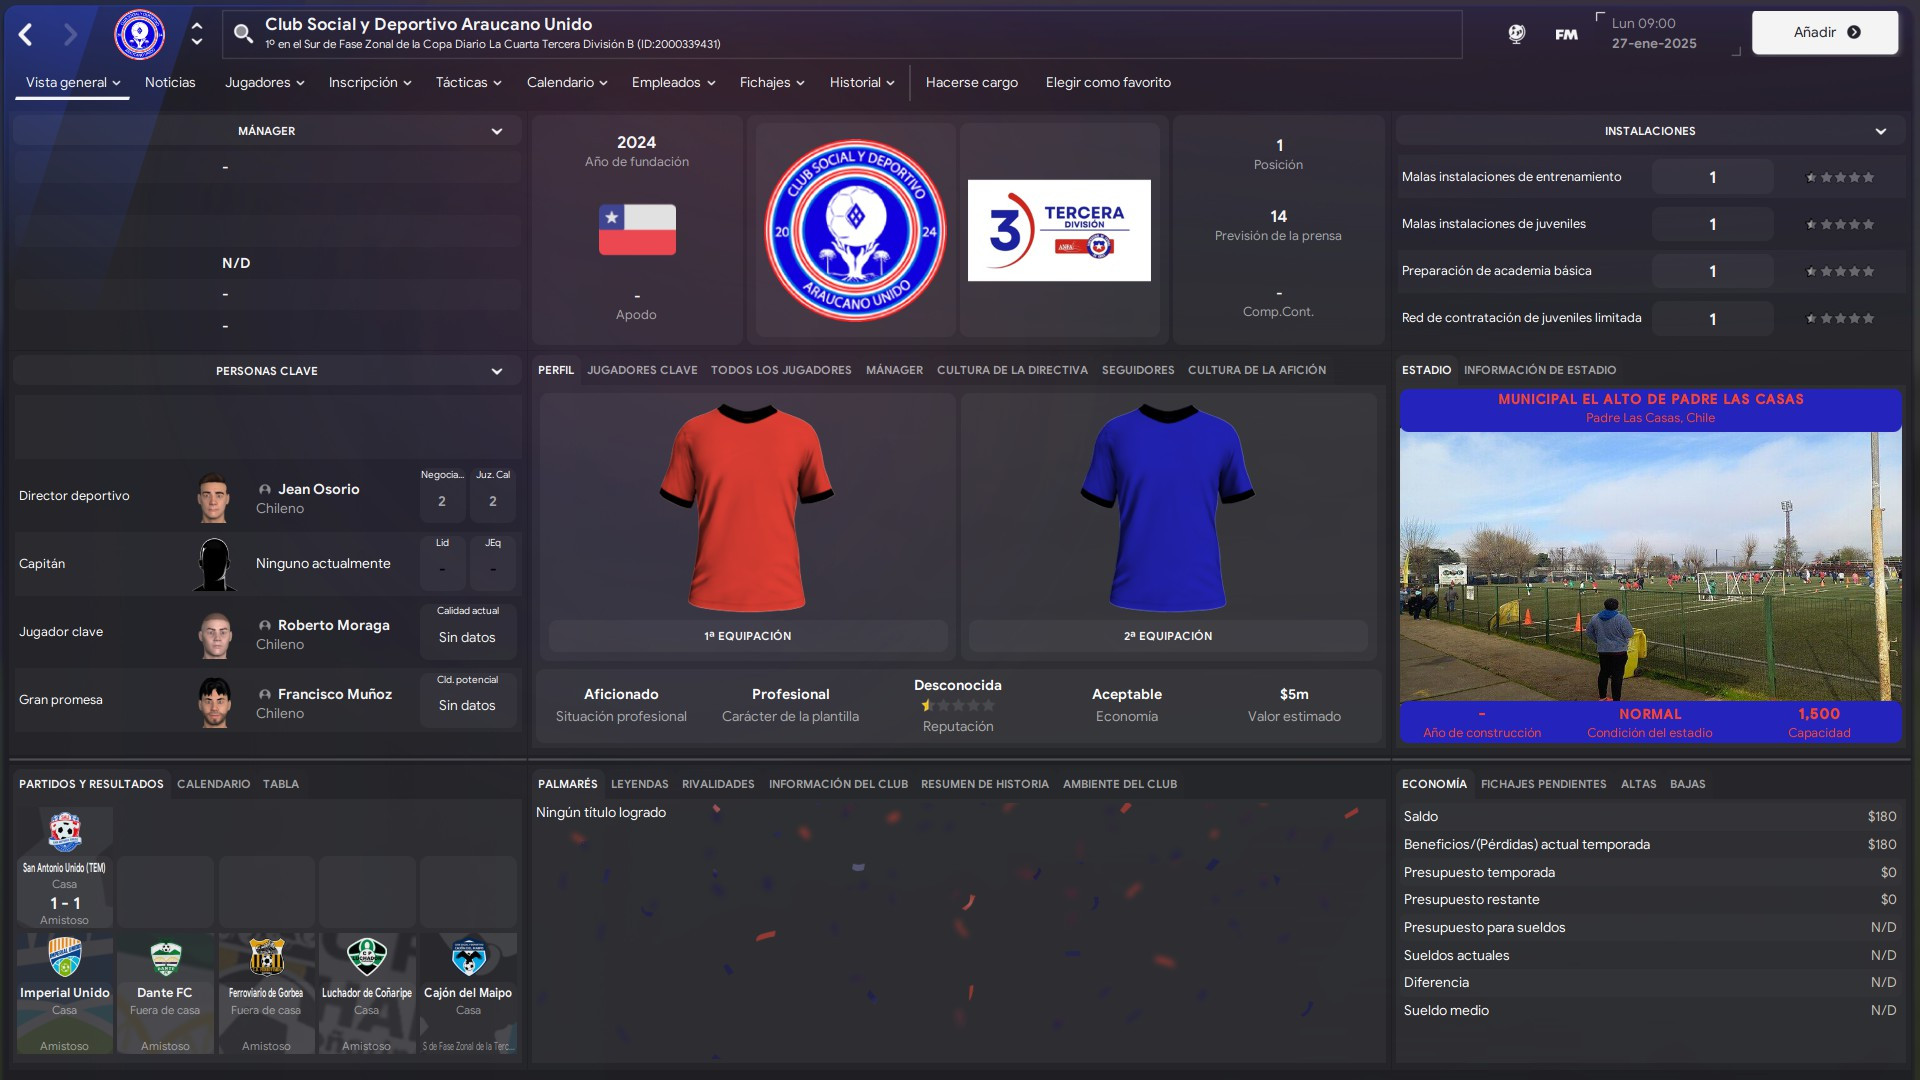Open Noticias menu
The height and width of the screenshot is (1080, 1920).
[170, 82]
